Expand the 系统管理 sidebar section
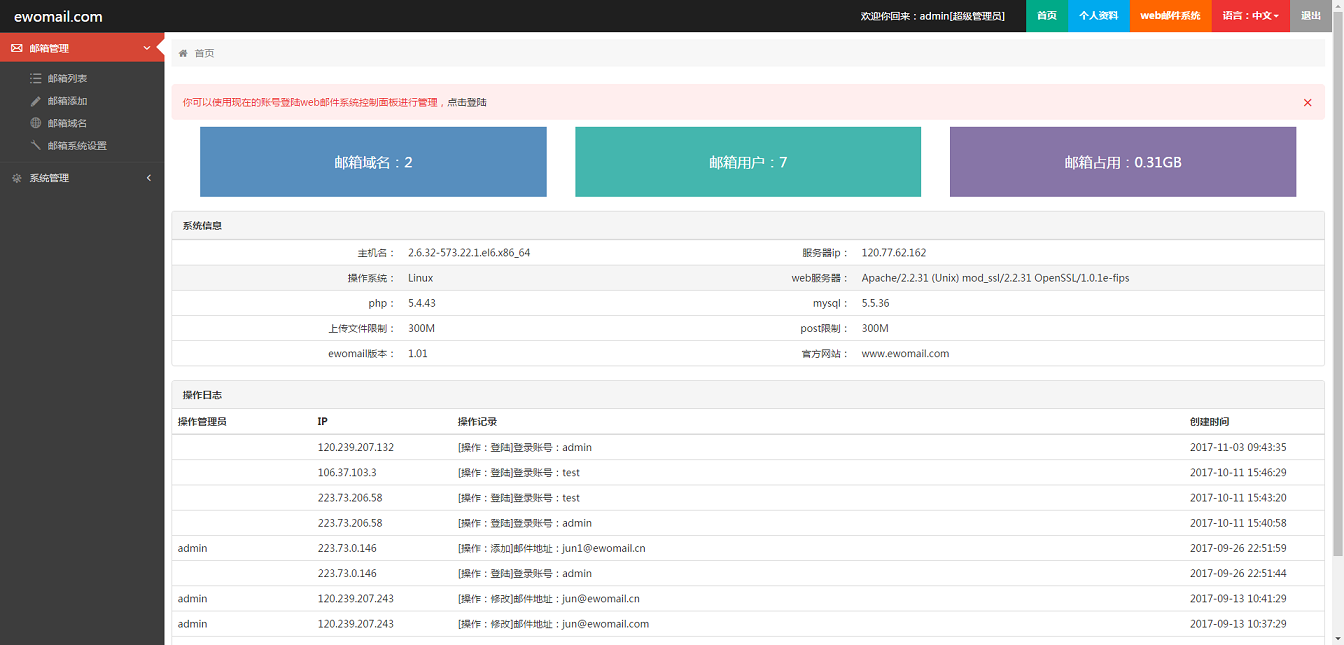The height and width of the screenshot is (645, 1344). click(x=149, y=178)
